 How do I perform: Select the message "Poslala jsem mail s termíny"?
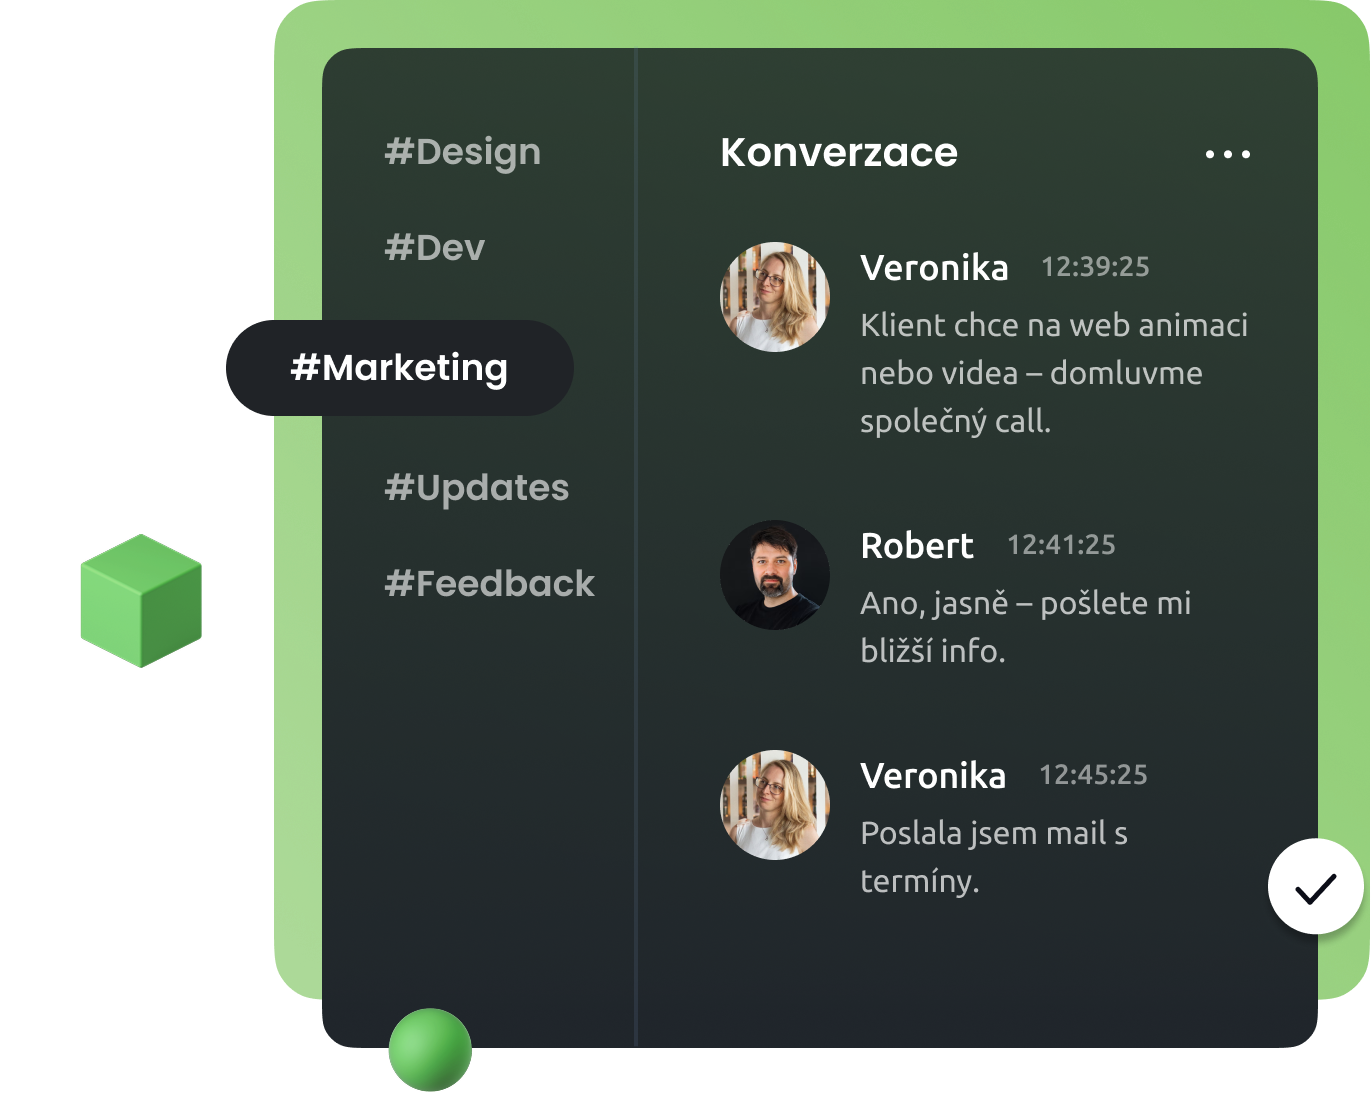click(x=994, y=857)
